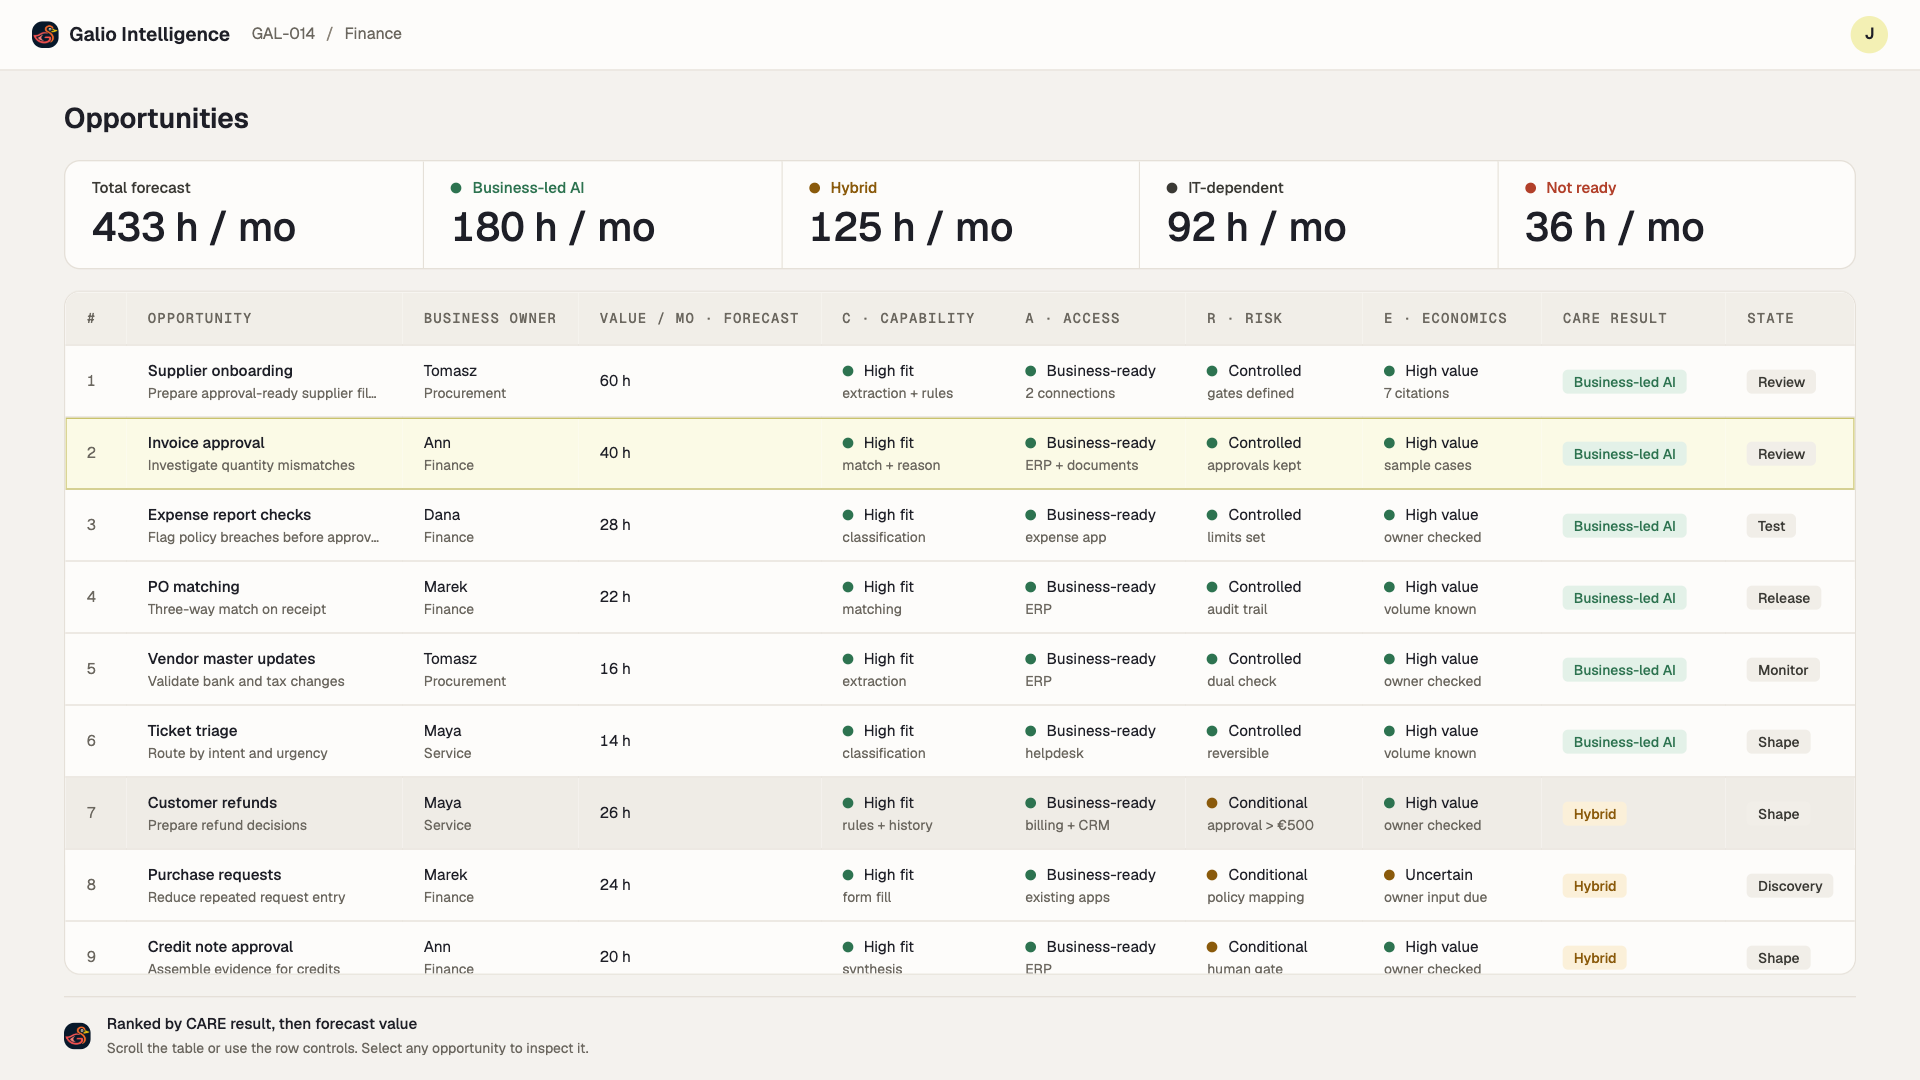Image resolution: width=1920 pixels, height=1080 pixels.
Task: Filter by the Hybrid 125 h summary card
Action: [960, 215]
